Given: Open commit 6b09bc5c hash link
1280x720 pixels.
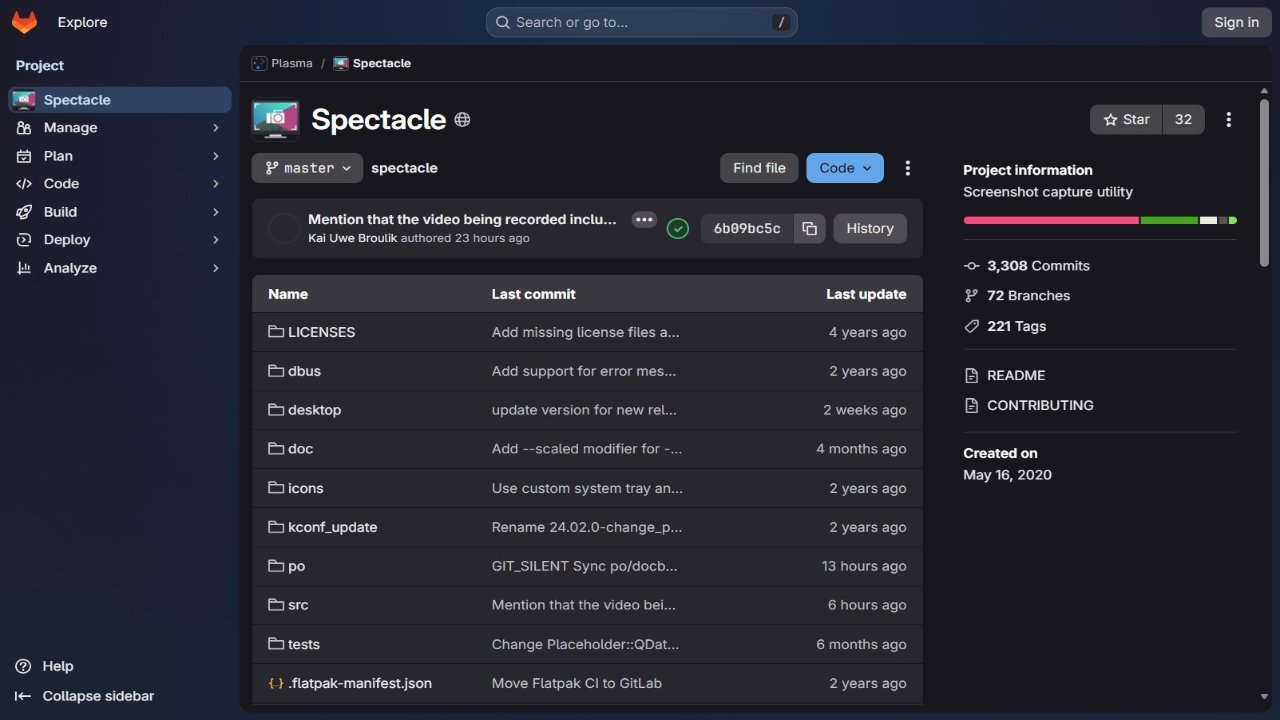Looking at the screenshot, I should [x=747, y=228].
